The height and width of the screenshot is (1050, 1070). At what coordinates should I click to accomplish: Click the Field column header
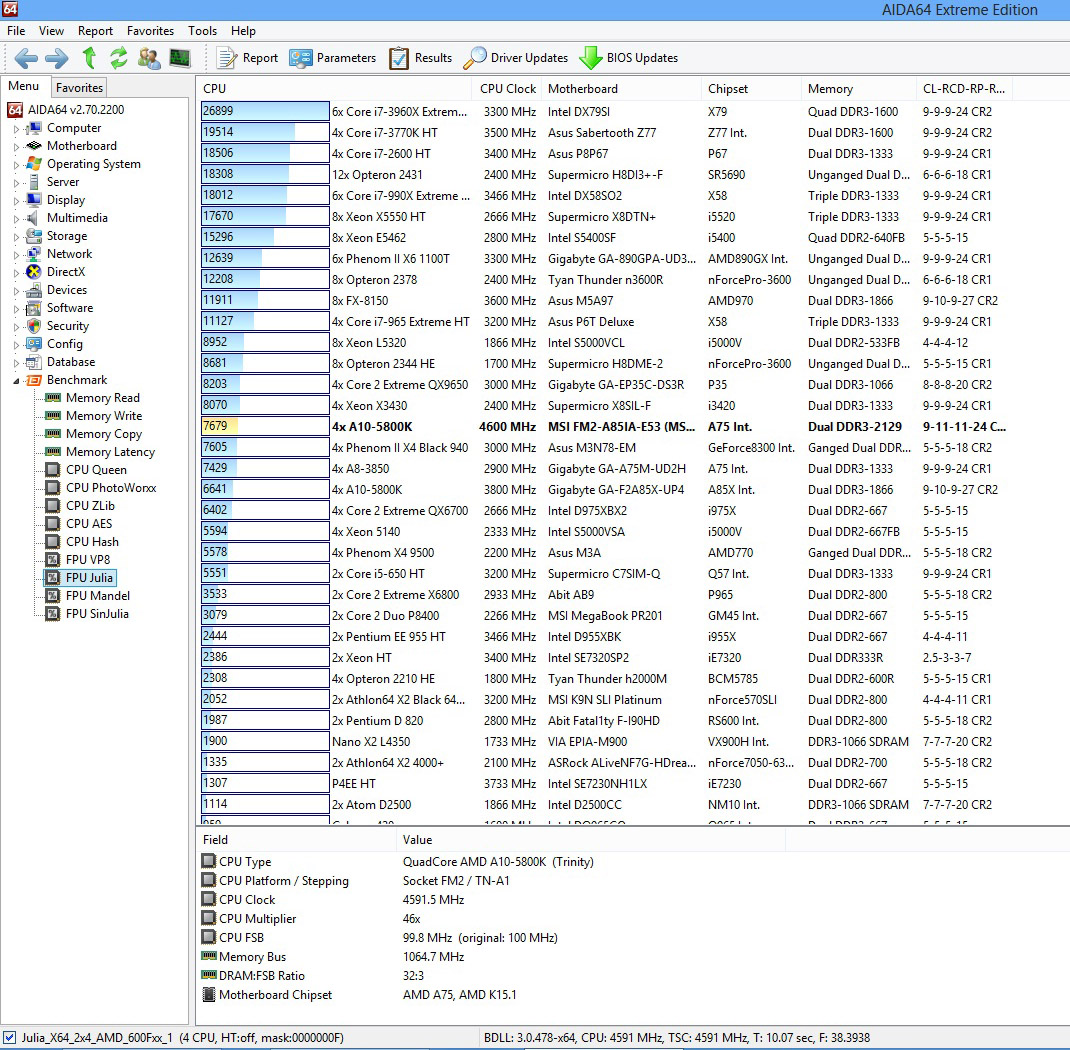coord(296,840)
